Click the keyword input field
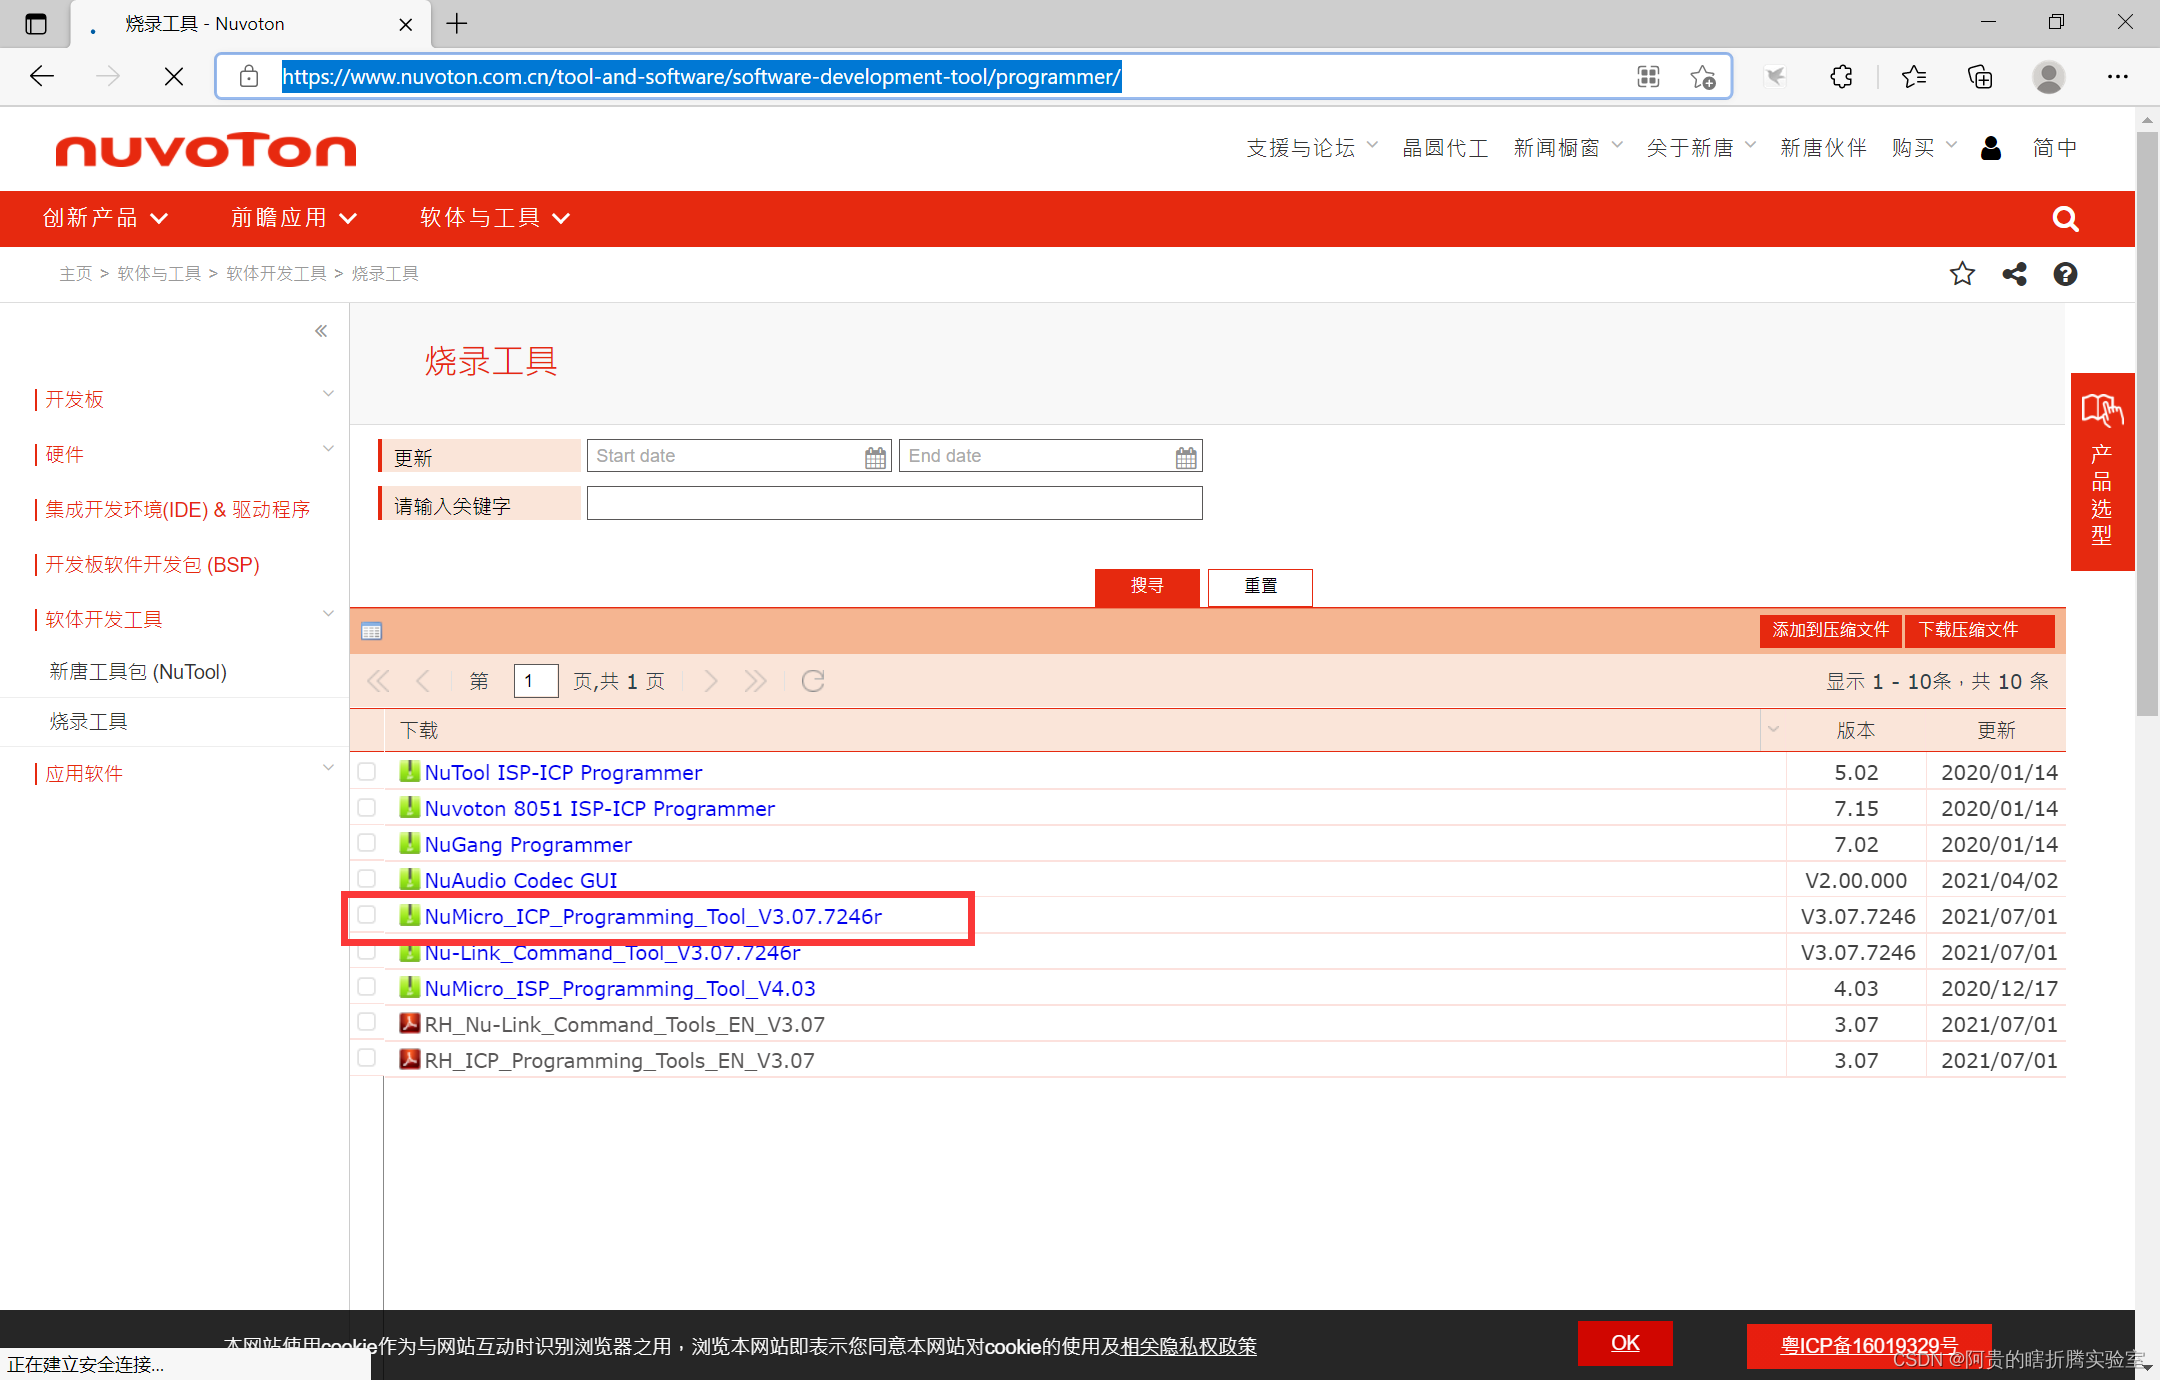This screenshot has height=1380, width=2160. [894, 503]
